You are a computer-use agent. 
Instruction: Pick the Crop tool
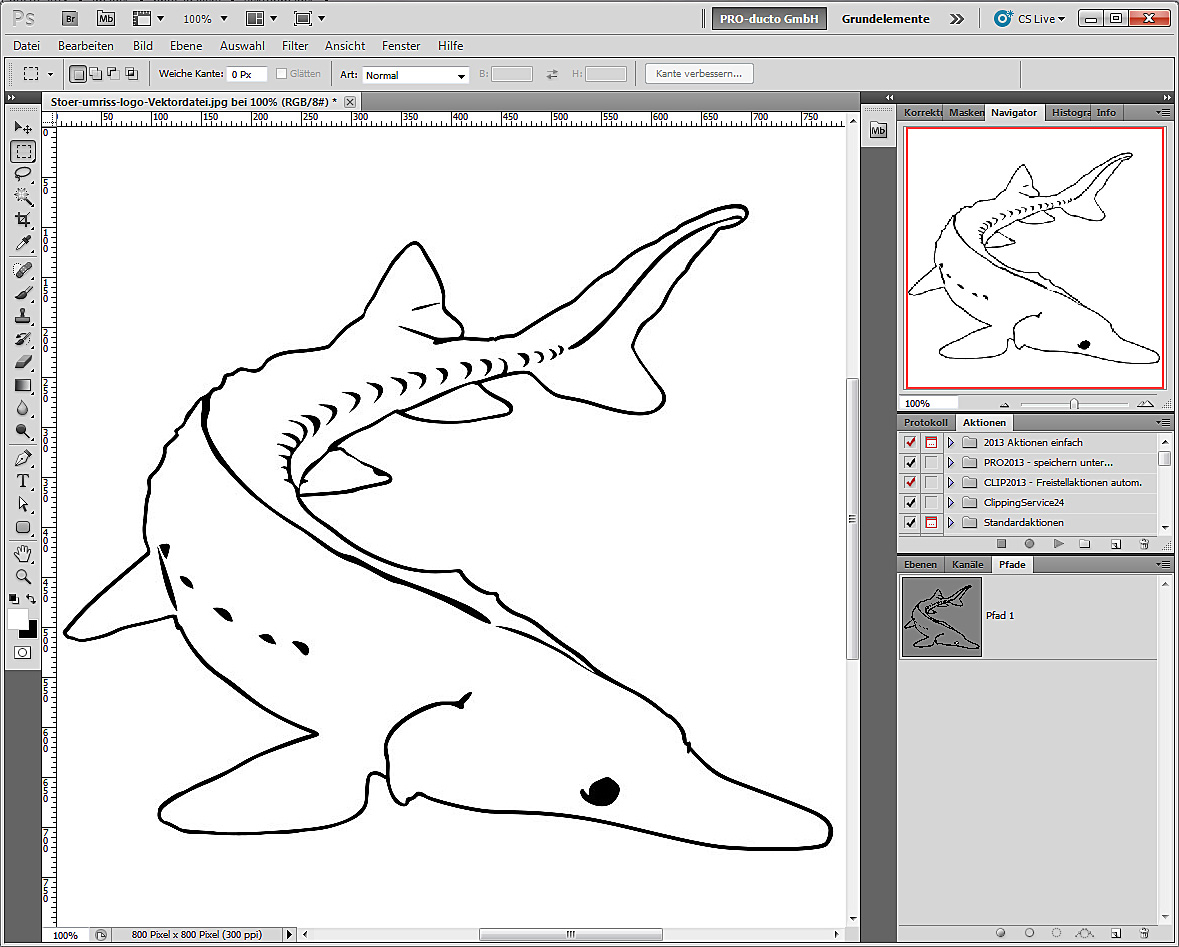coord(23,220)
